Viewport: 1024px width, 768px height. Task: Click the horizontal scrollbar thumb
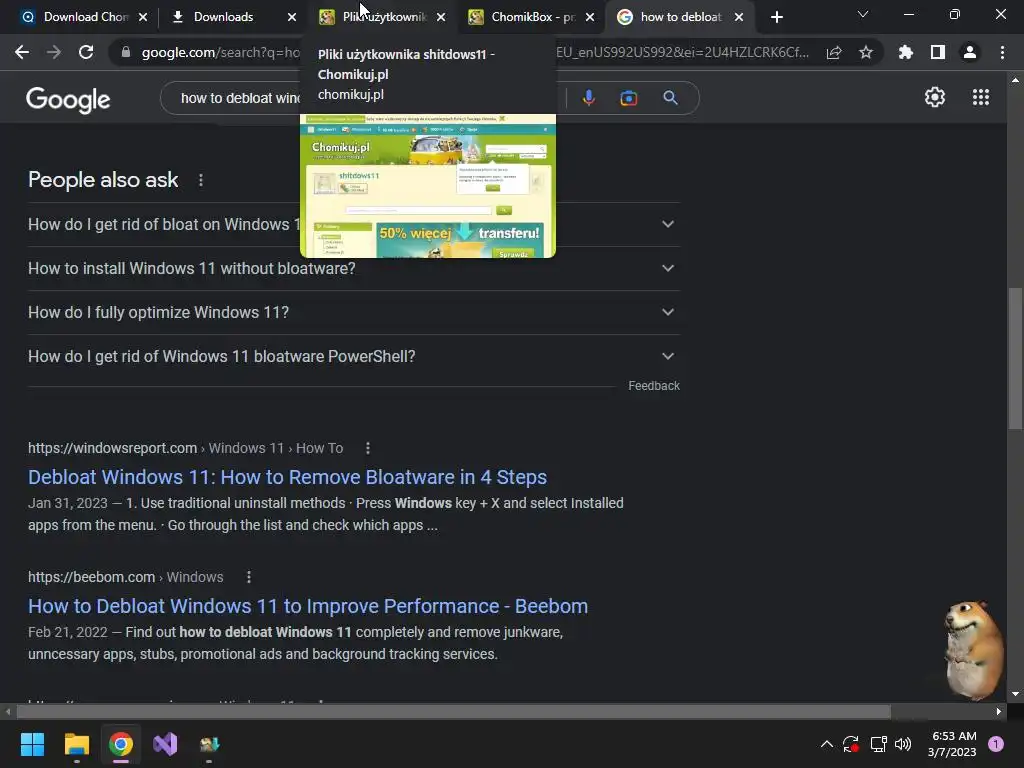(453, 711)
